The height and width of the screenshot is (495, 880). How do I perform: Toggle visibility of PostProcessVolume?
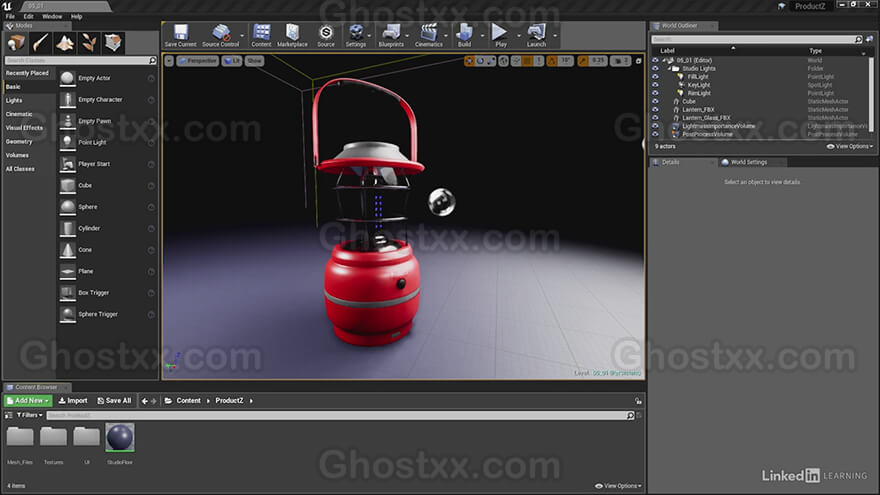(x=655, y=134)
